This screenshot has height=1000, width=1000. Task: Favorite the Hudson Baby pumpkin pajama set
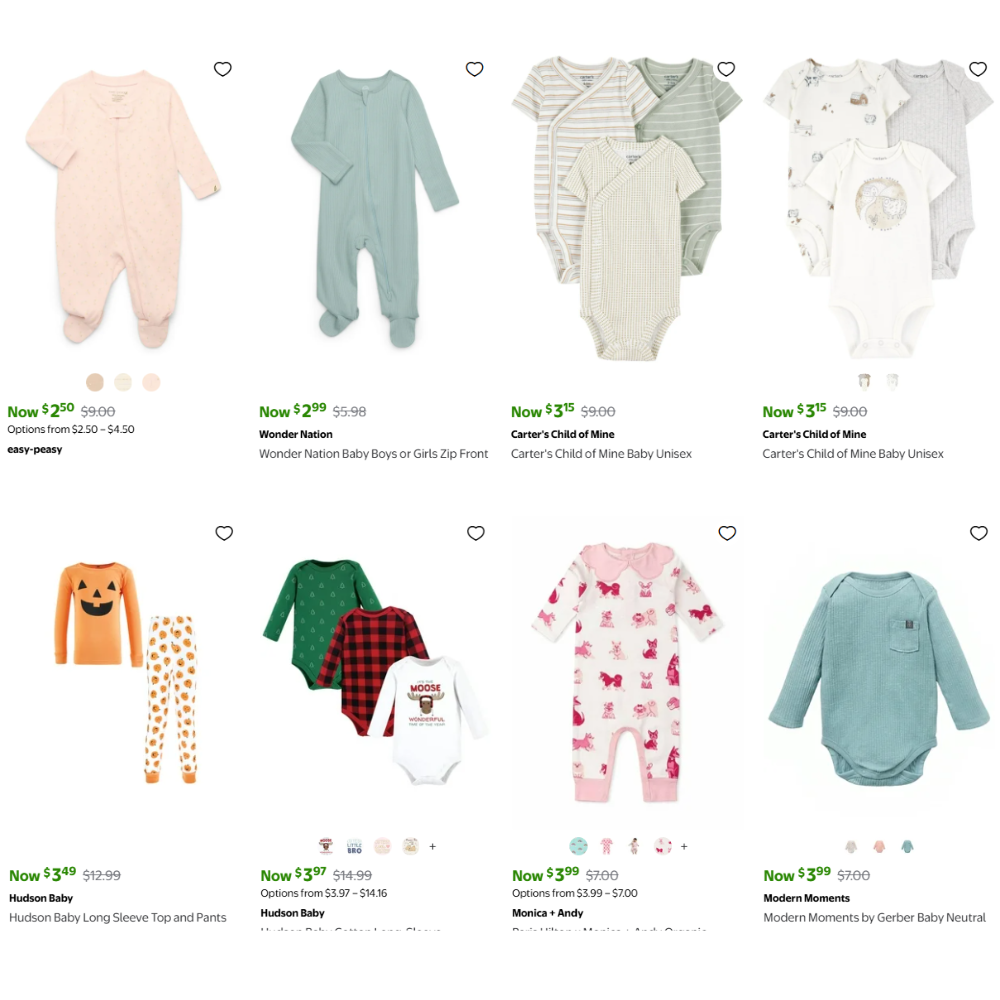pos(224,533)
